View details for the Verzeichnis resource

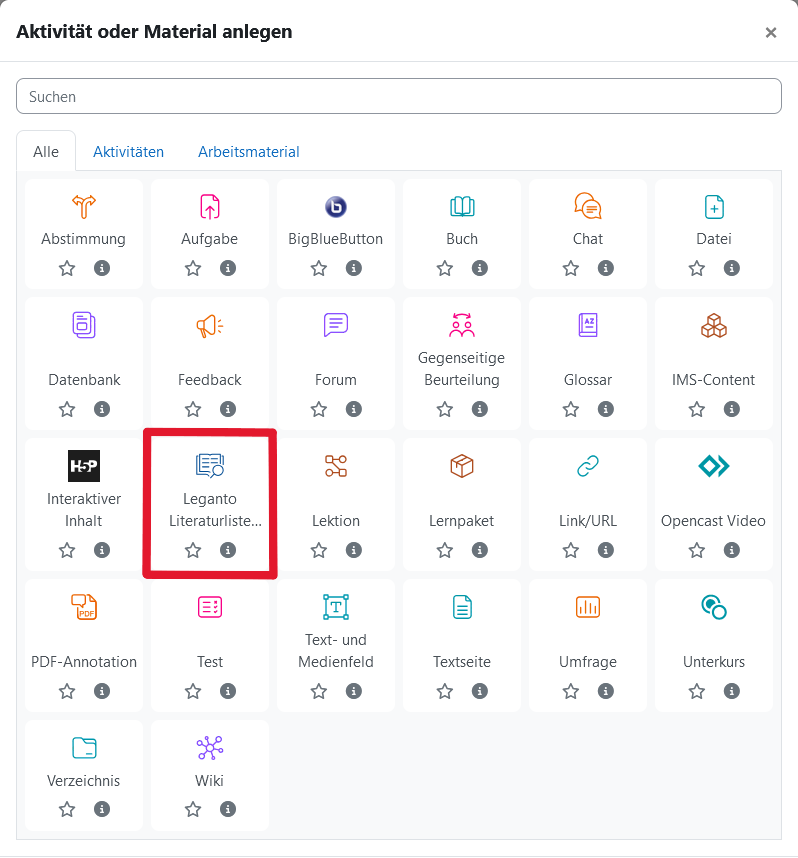point(102,809)
